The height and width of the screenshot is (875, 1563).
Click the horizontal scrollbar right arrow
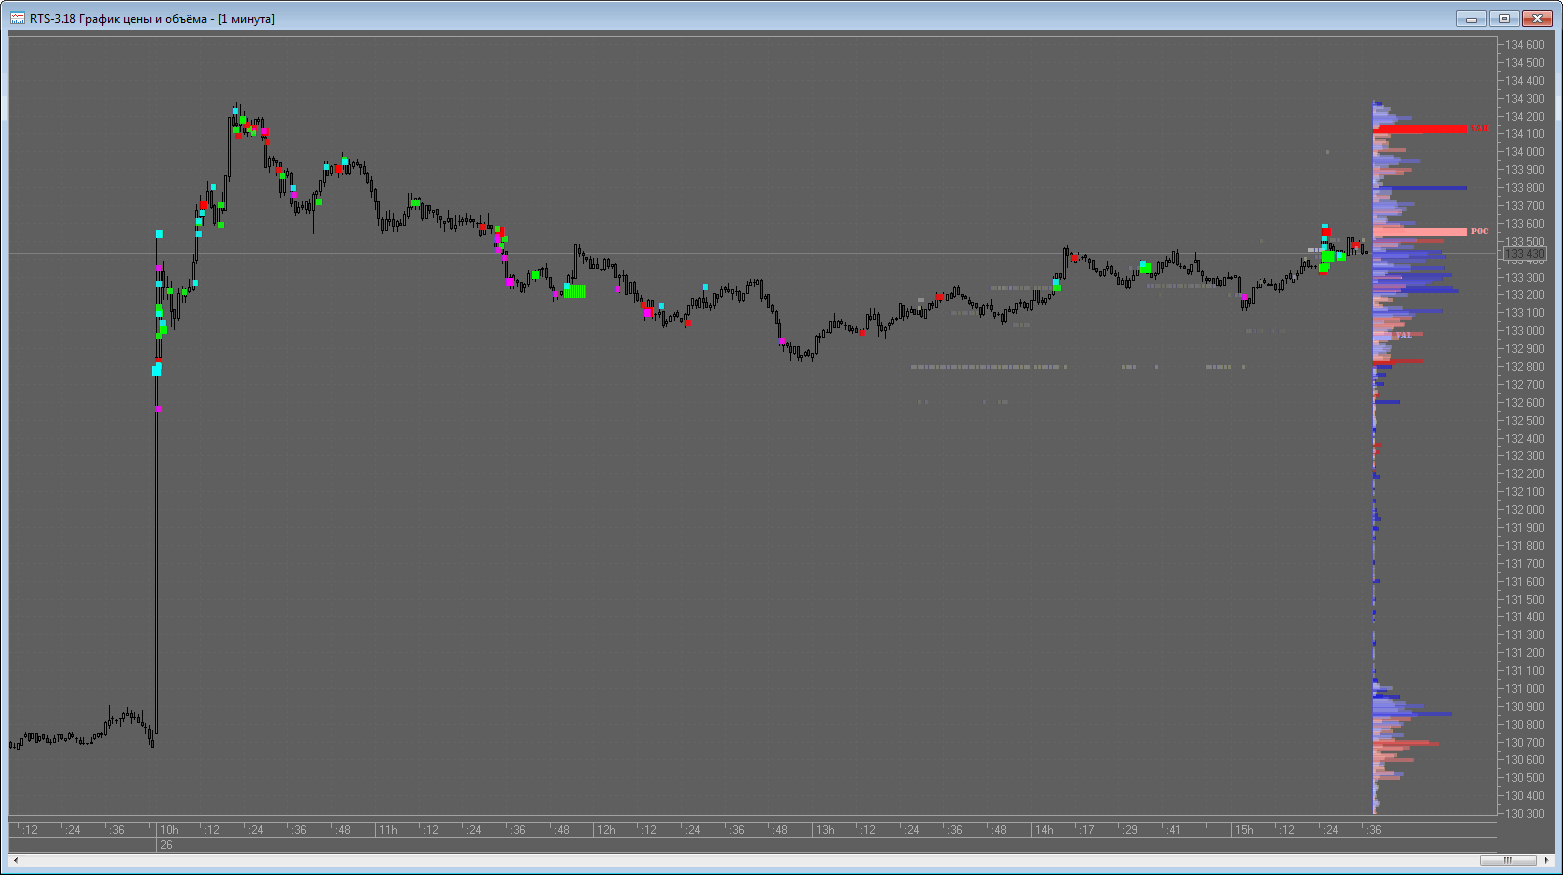pyautogui.click(x=1546, y=860)
